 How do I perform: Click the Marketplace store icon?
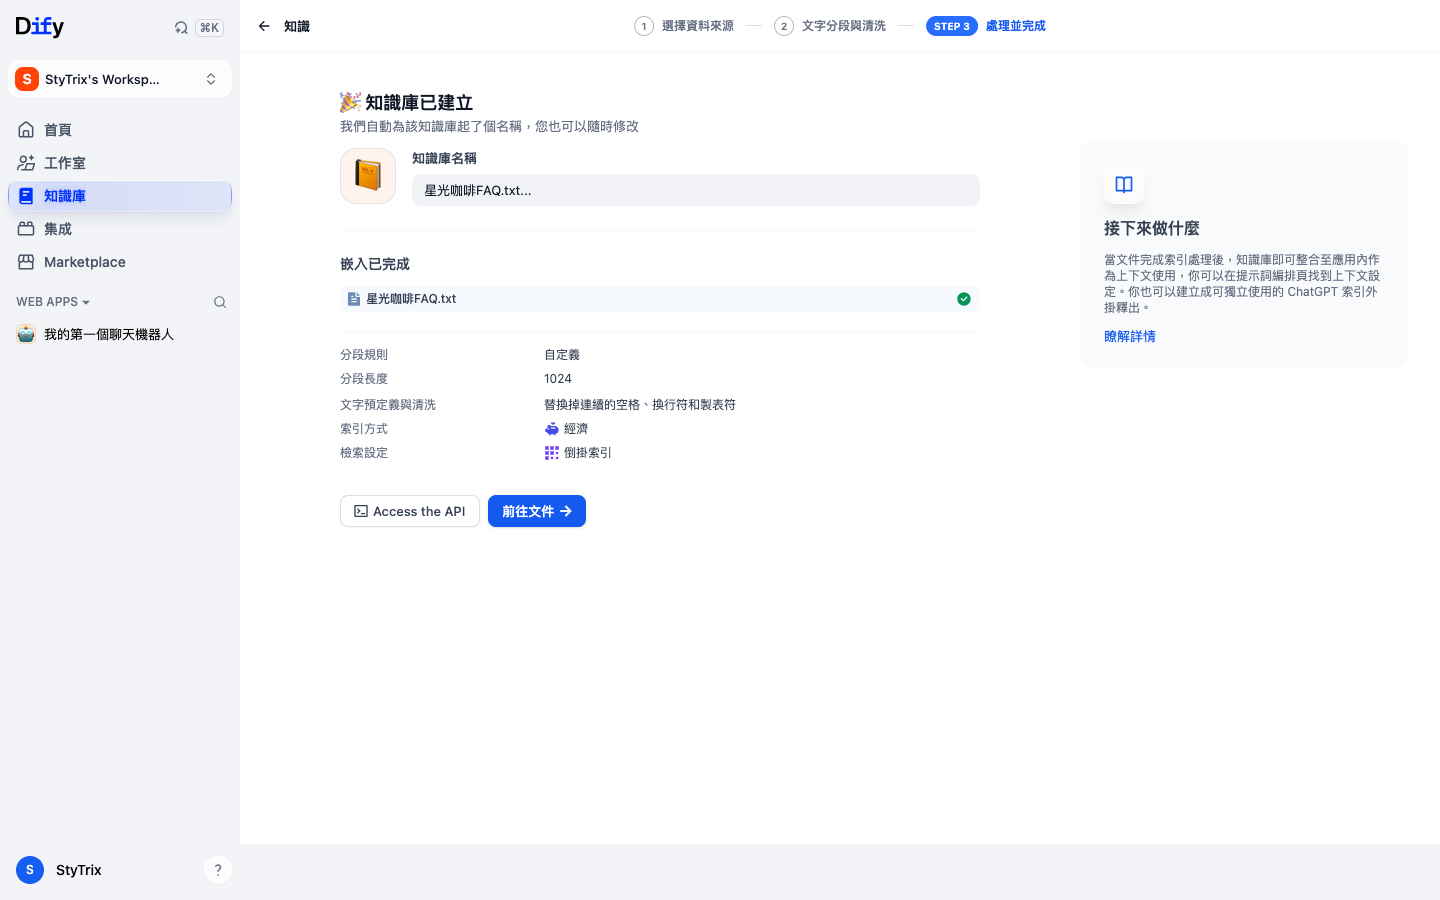26,262
